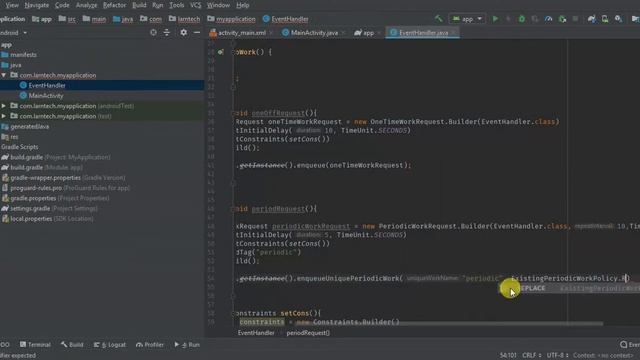Viewport: 640px width, 360px height.
Task: Choose REPLACE from the autocomplete popup
Action: (570, 288)
